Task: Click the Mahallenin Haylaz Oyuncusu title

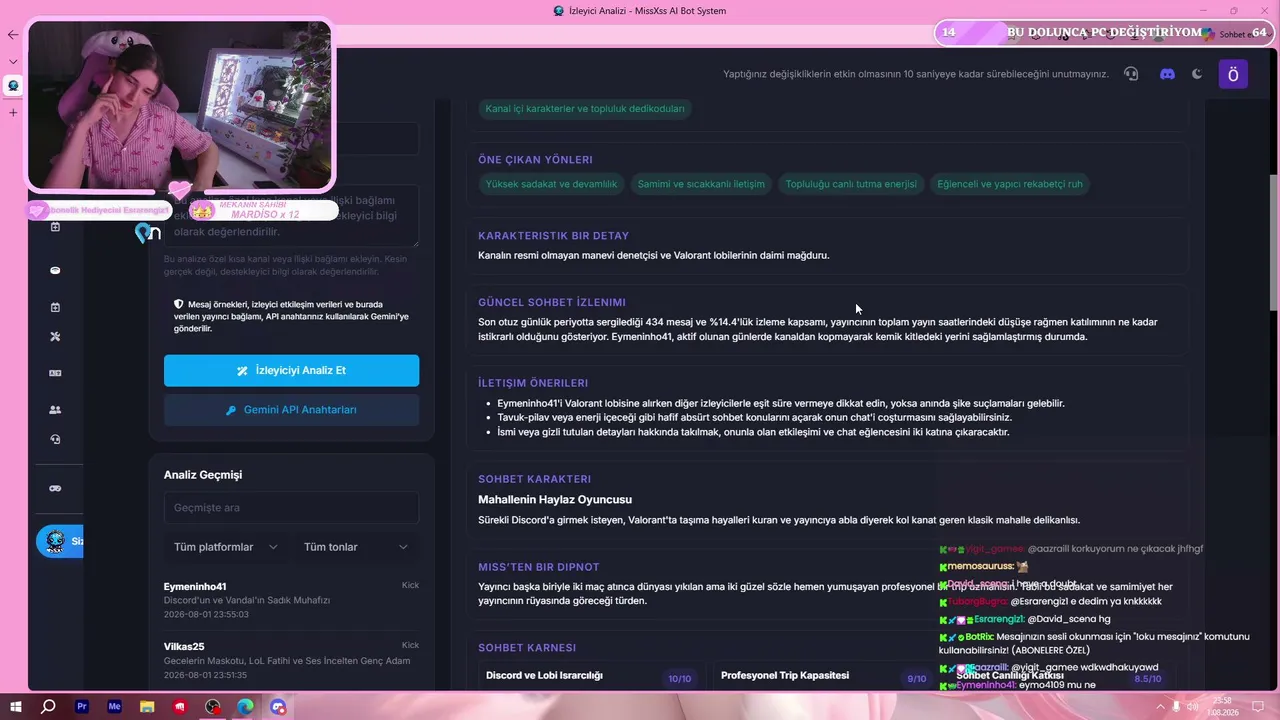Action: [555, 500]
